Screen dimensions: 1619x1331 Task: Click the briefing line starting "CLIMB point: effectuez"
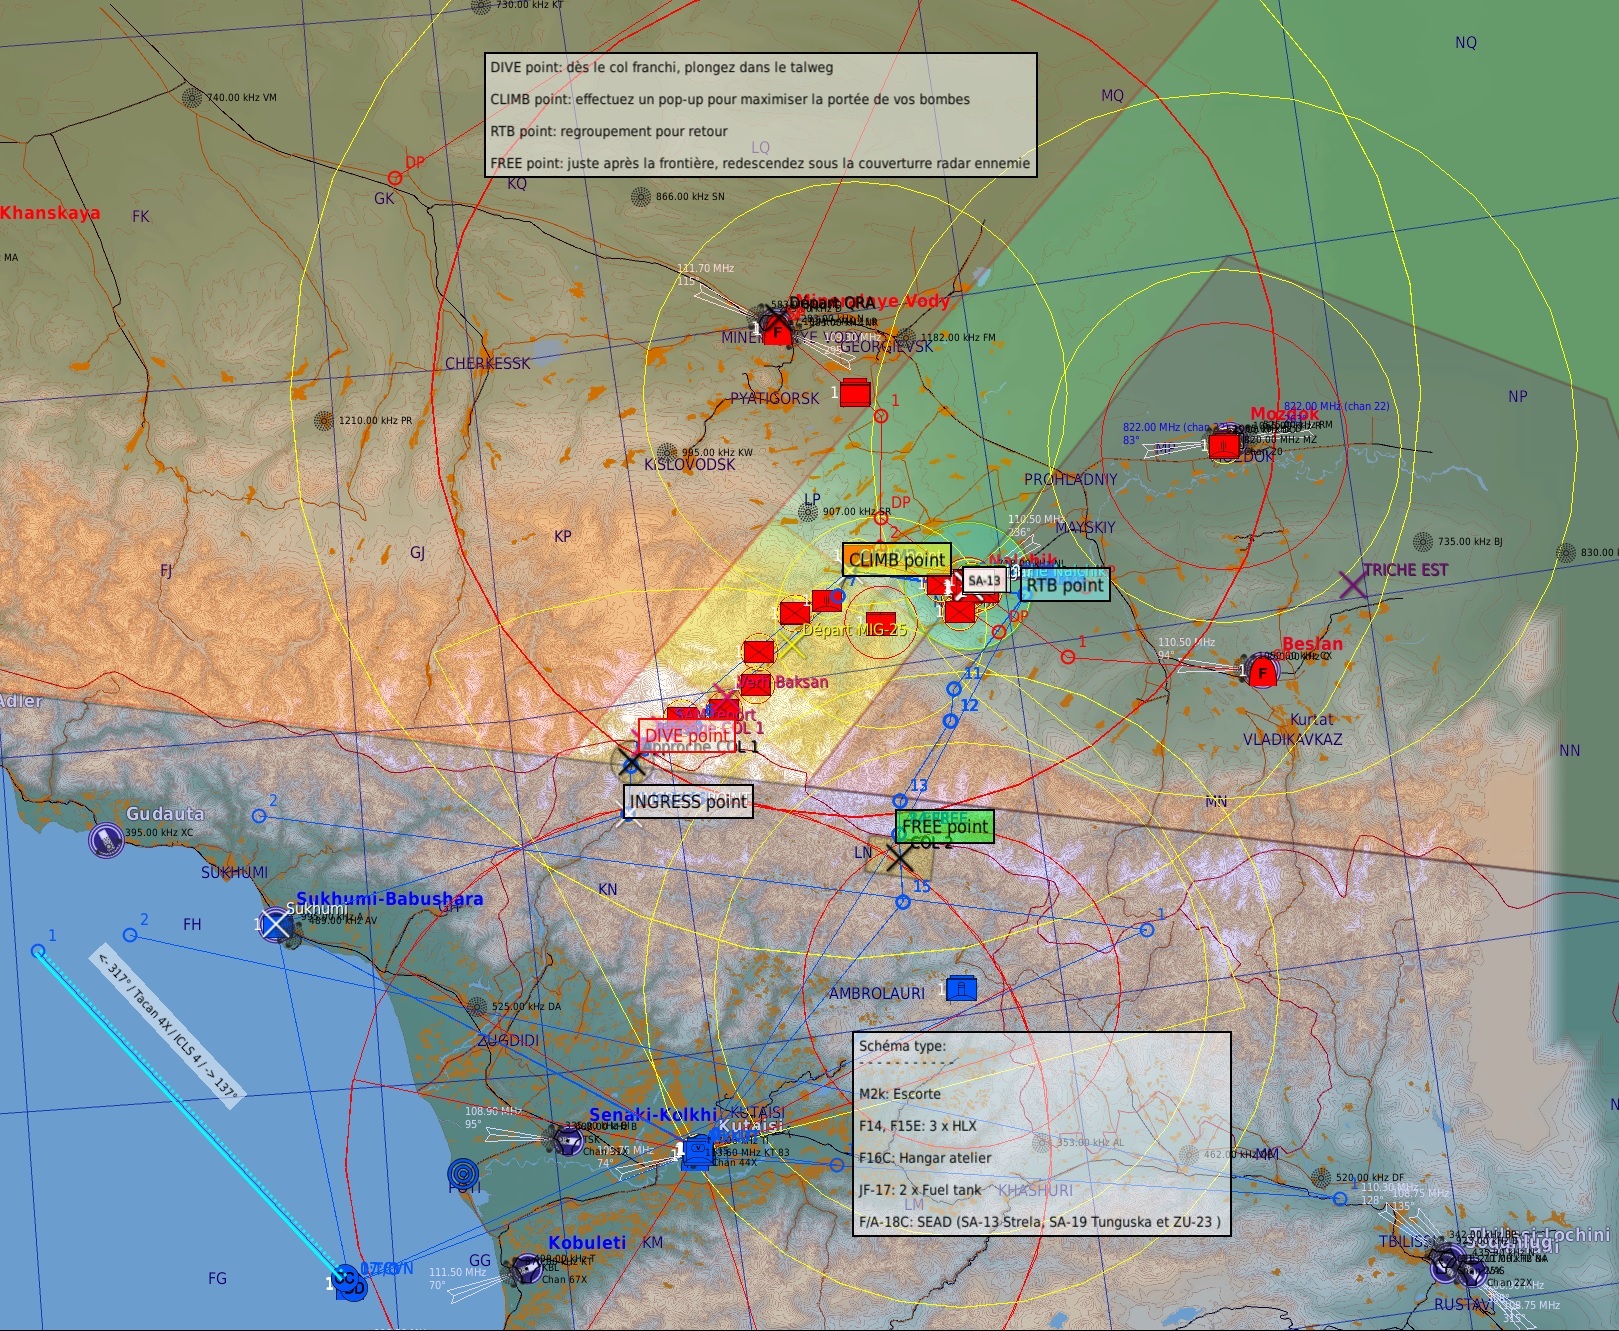point(730,99)
